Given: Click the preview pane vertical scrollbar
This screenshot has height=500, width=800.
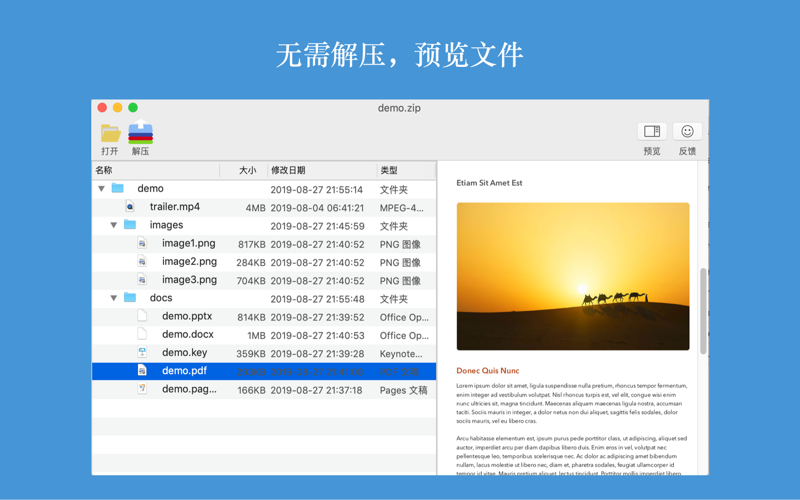Looking at the screenshot, I should click(703, 310).
